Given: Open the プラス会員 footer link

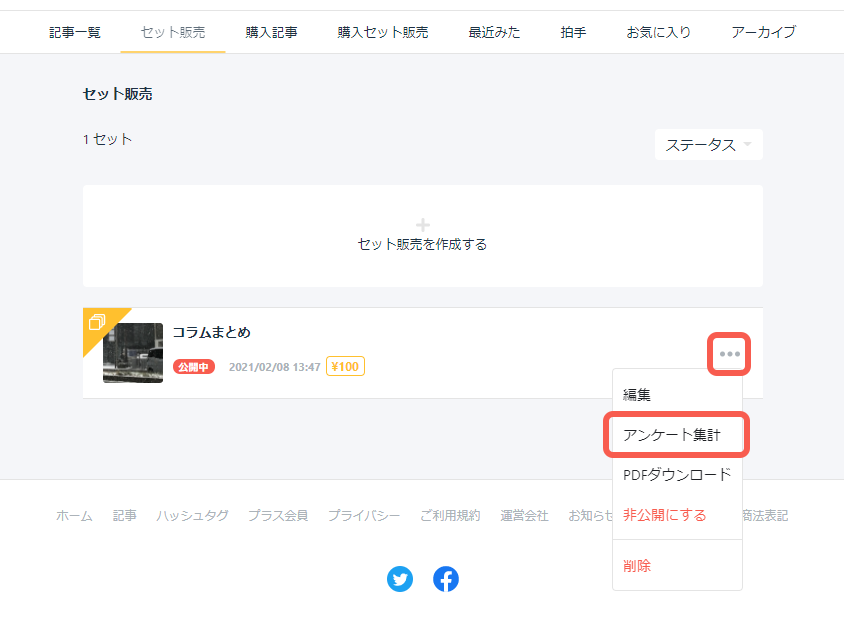Looking at the screenshot, I should coord(278,516).
